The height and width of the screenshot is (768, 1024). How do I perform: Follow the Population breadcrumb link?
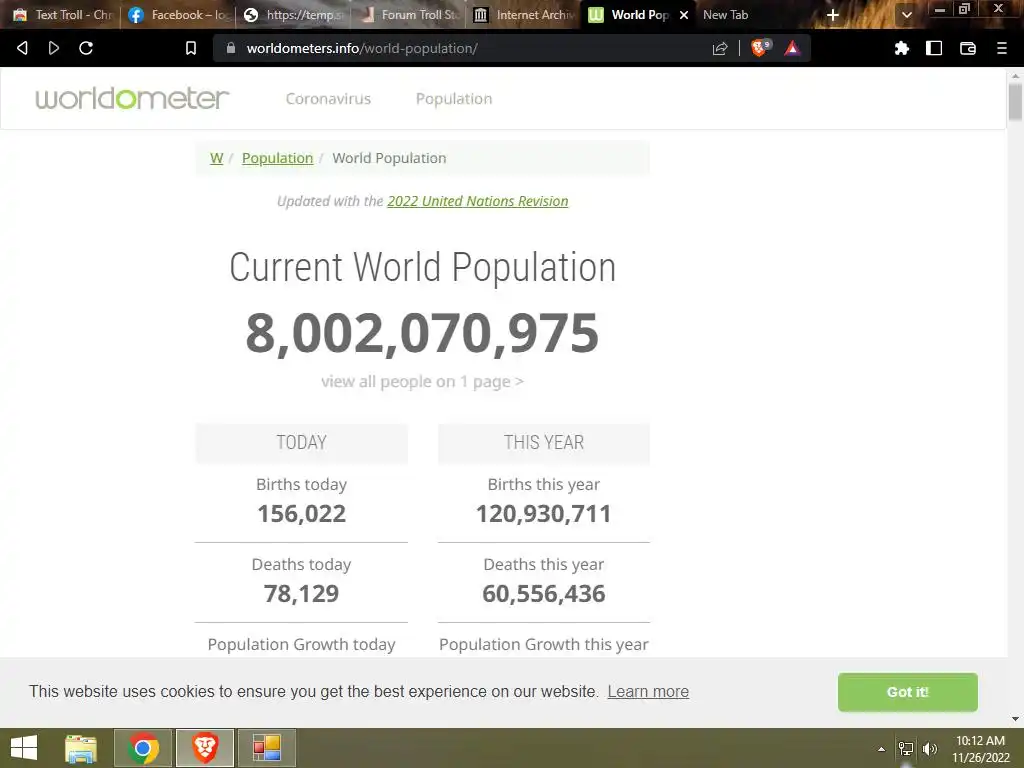click(x=278, y=158)
